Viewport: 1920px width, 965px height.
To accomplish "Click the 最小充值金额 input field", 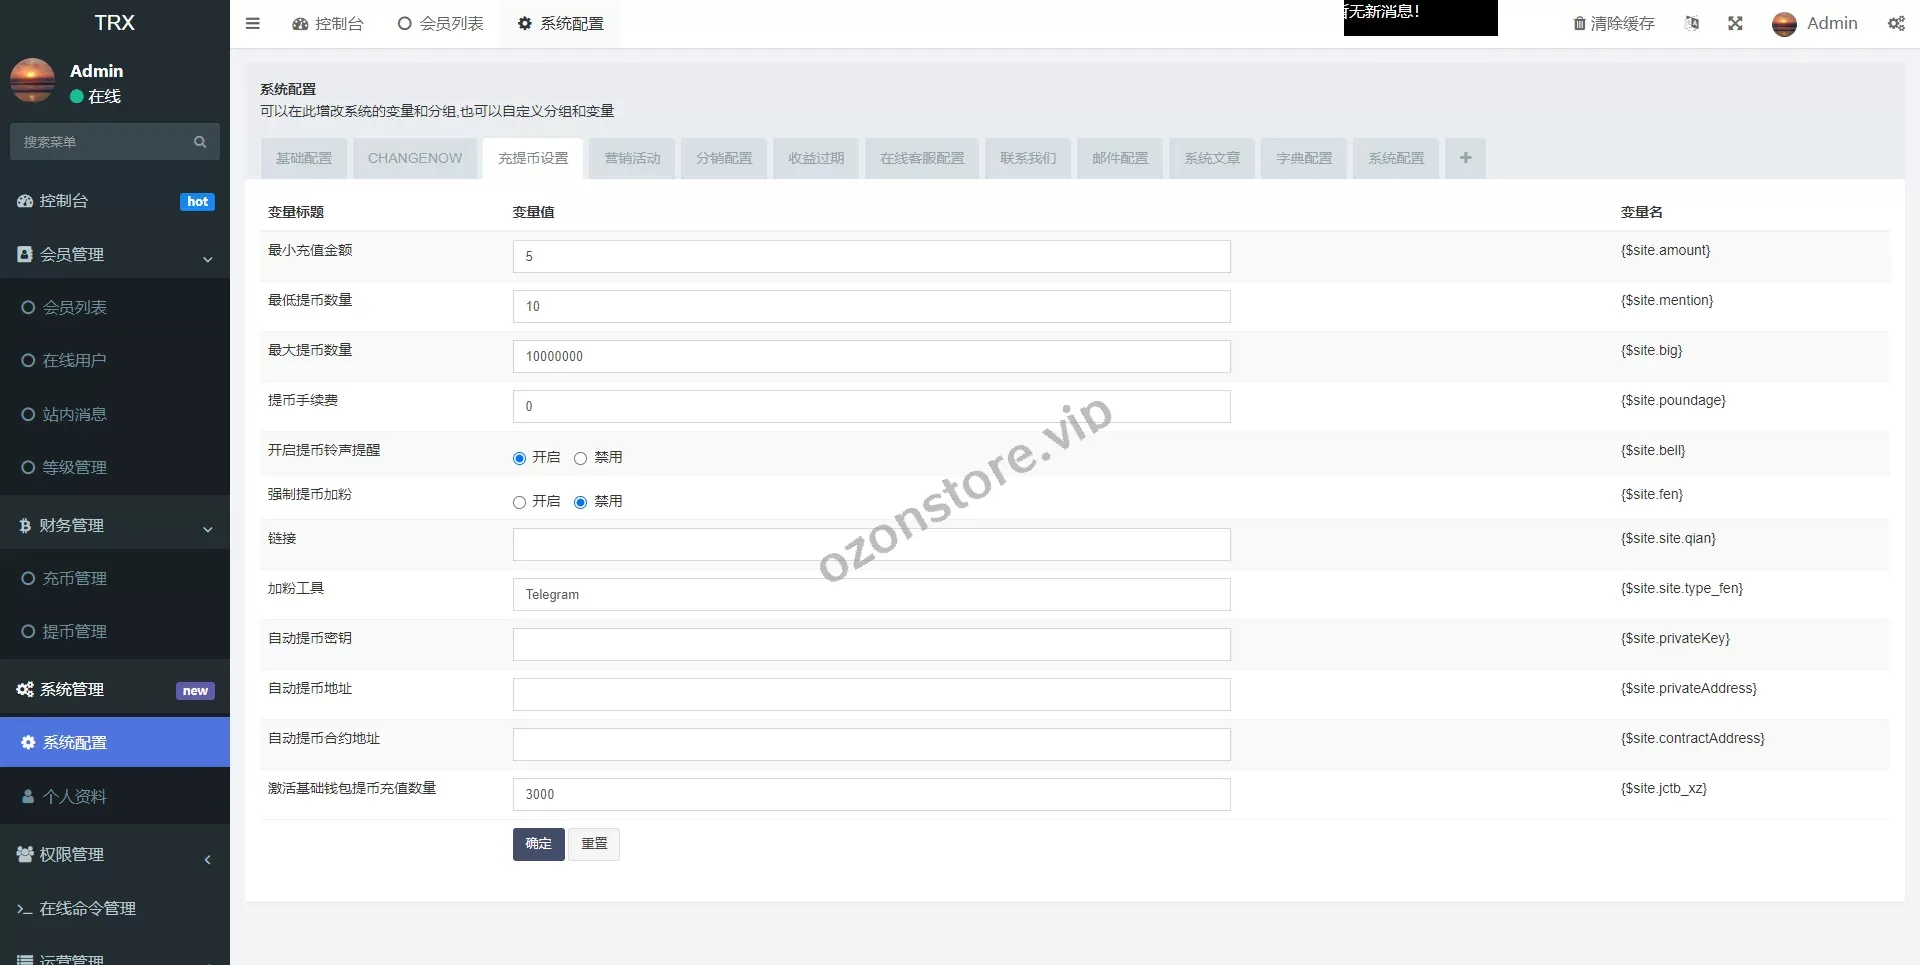I will pos(871,256).
